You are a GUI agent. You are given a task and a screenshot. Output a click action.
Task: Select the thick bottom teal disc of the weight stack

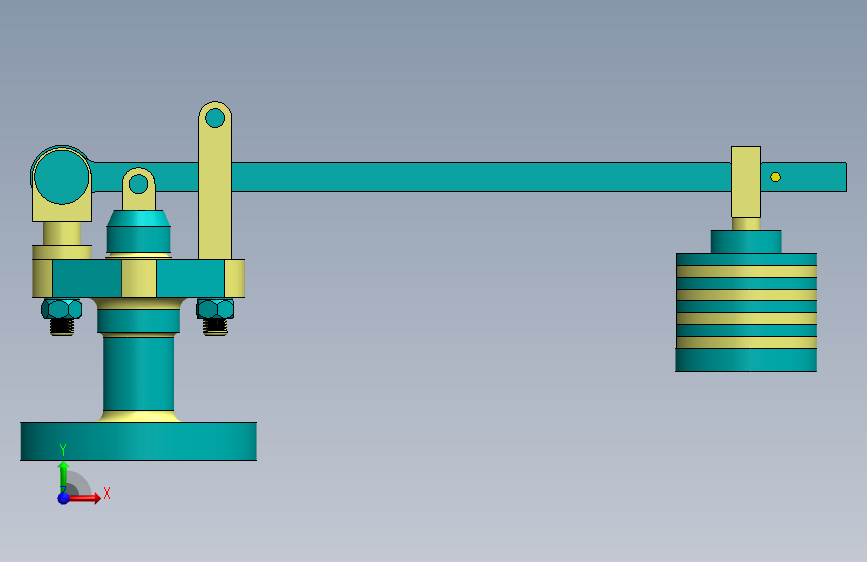point(746,360)
